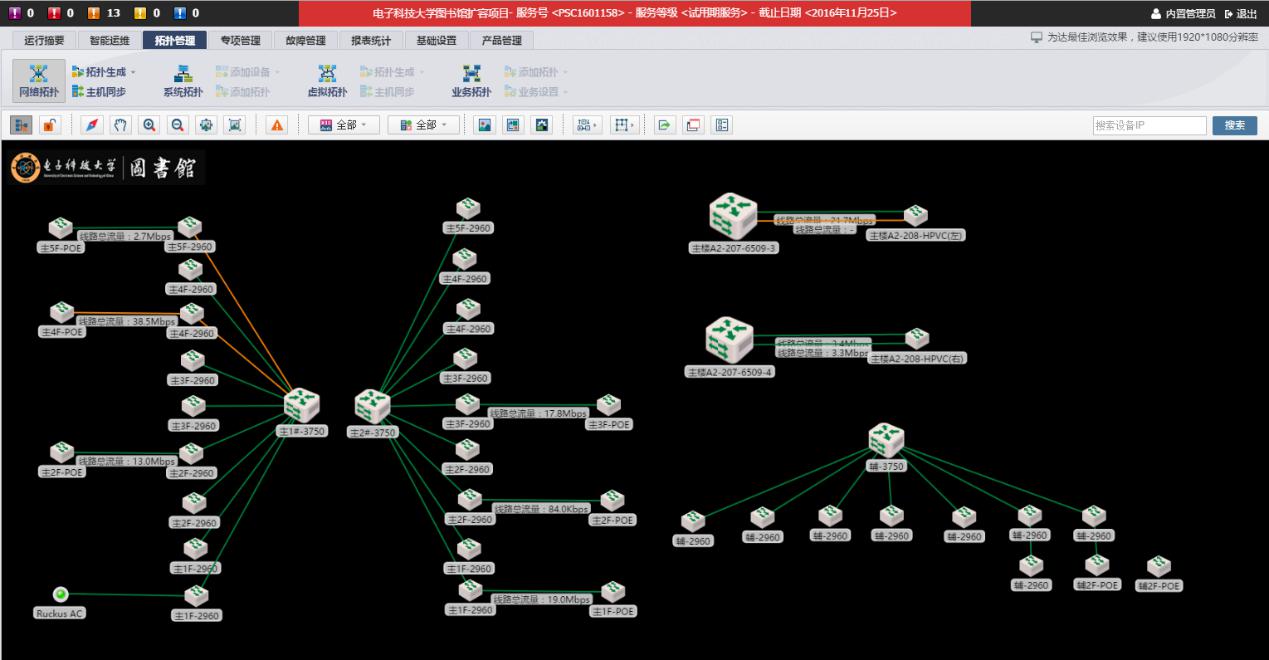Open the 运行摘要 tab
The height and width of the screenshot is (660, 1269).
44,41
